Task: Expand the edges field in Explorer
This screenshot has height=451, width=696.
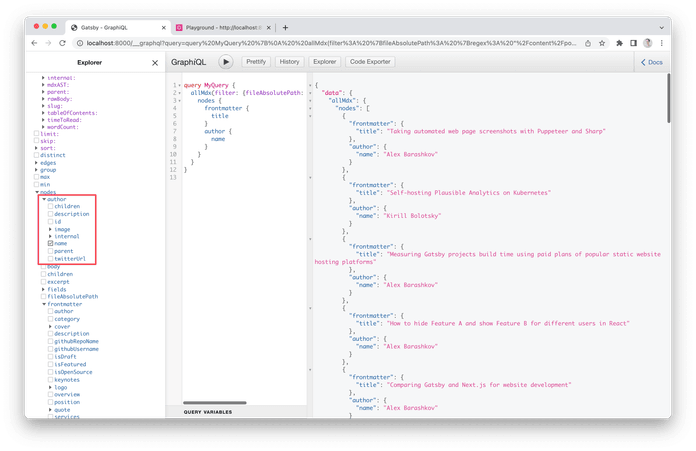Action: 37,162
